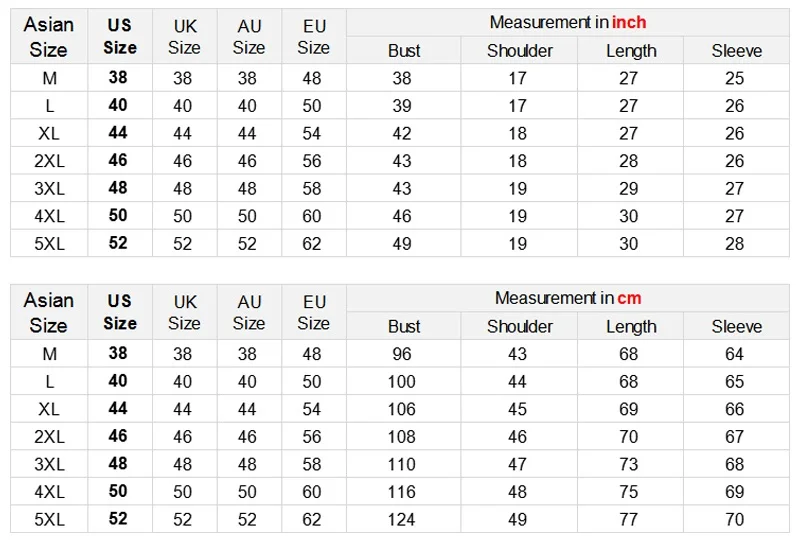800x545 pixels.
Task: Select the Length value 77 in cm table
Action: 629,519
